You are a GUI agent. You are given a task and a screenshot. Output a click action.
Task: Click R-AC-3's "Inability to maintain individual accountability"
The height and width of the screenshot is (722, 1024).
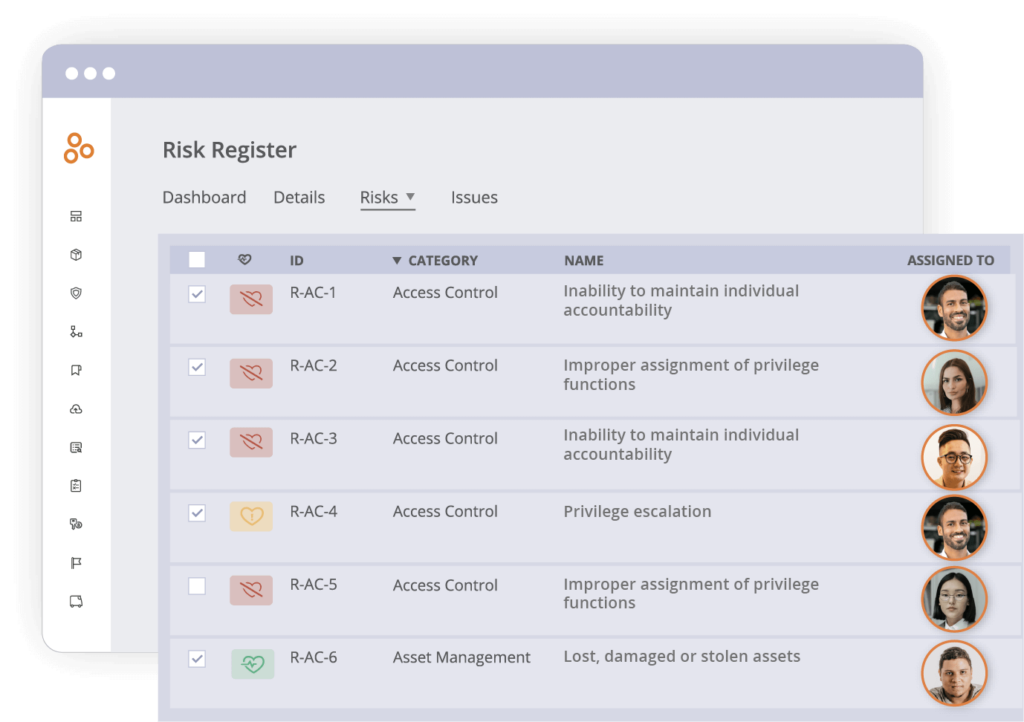pos(681,445)
